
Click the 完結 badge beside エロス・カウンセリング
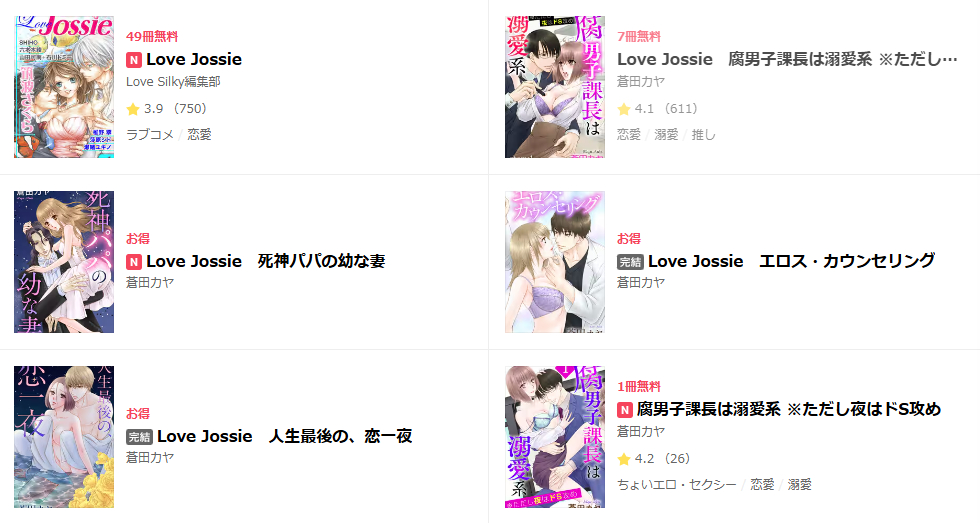pyautogui.click(x=630, y=261)
